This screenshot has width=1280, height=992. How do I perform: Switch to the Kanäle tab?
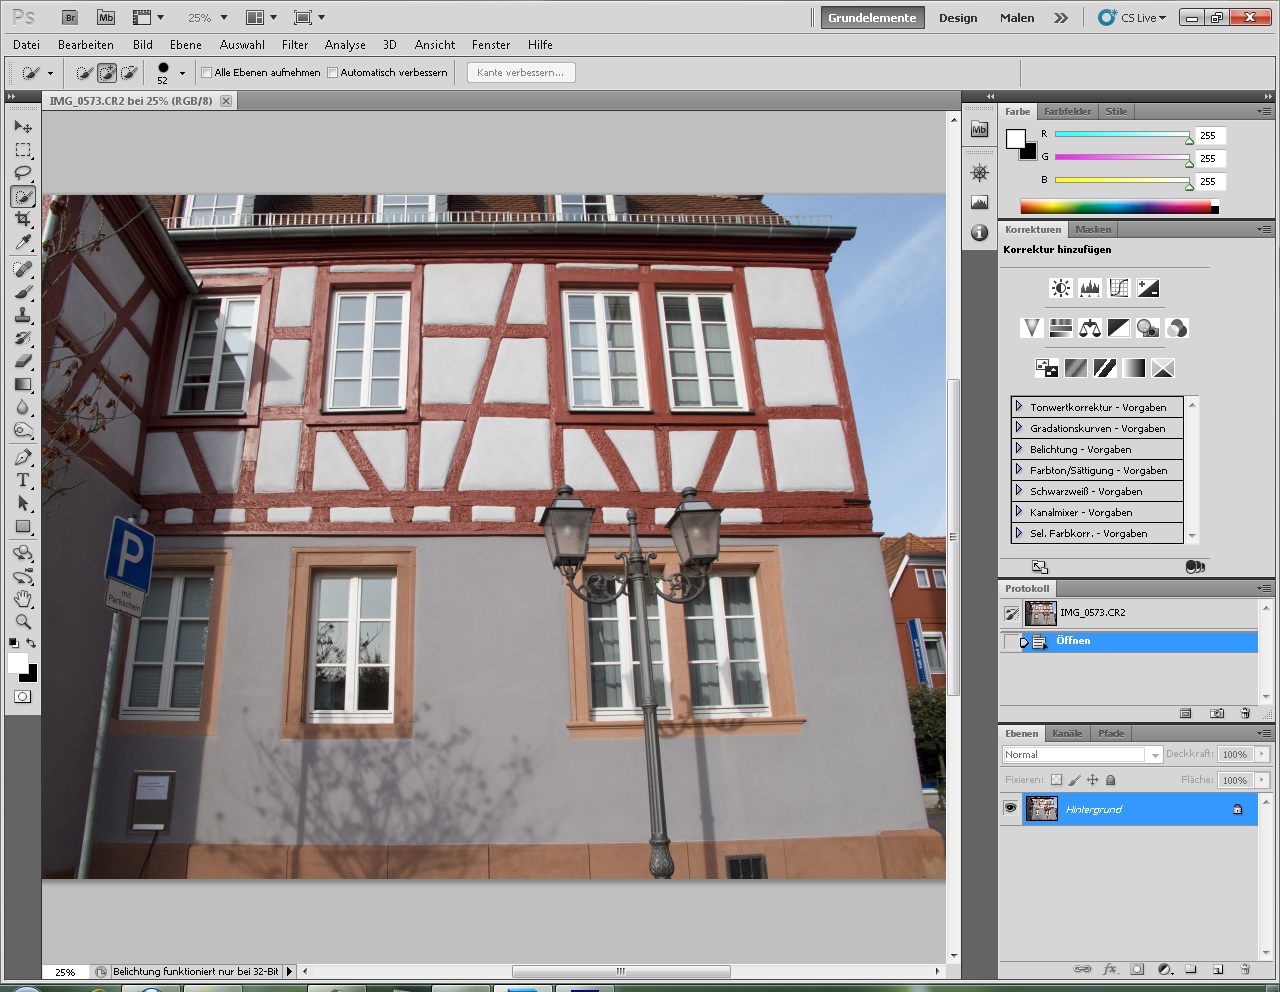point(1067,733)
